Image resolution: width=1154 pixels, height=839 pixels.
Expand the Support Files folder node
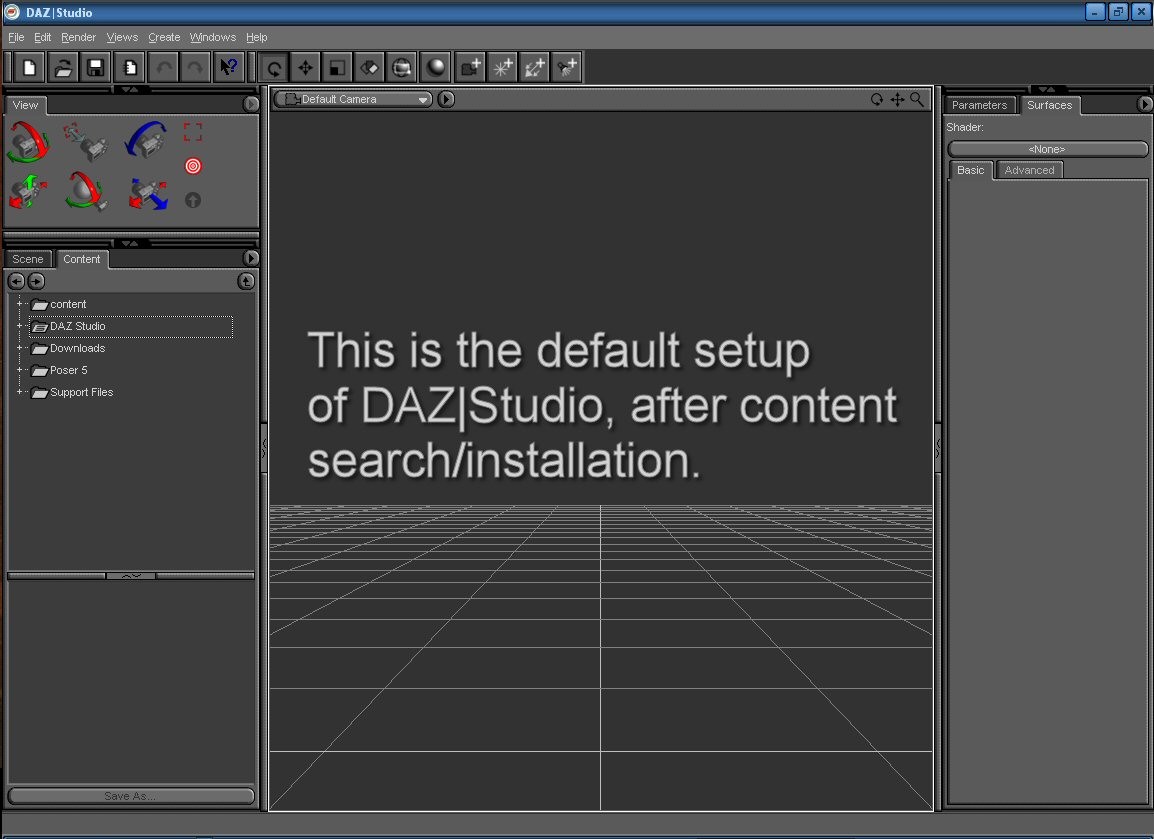(19, 392)
